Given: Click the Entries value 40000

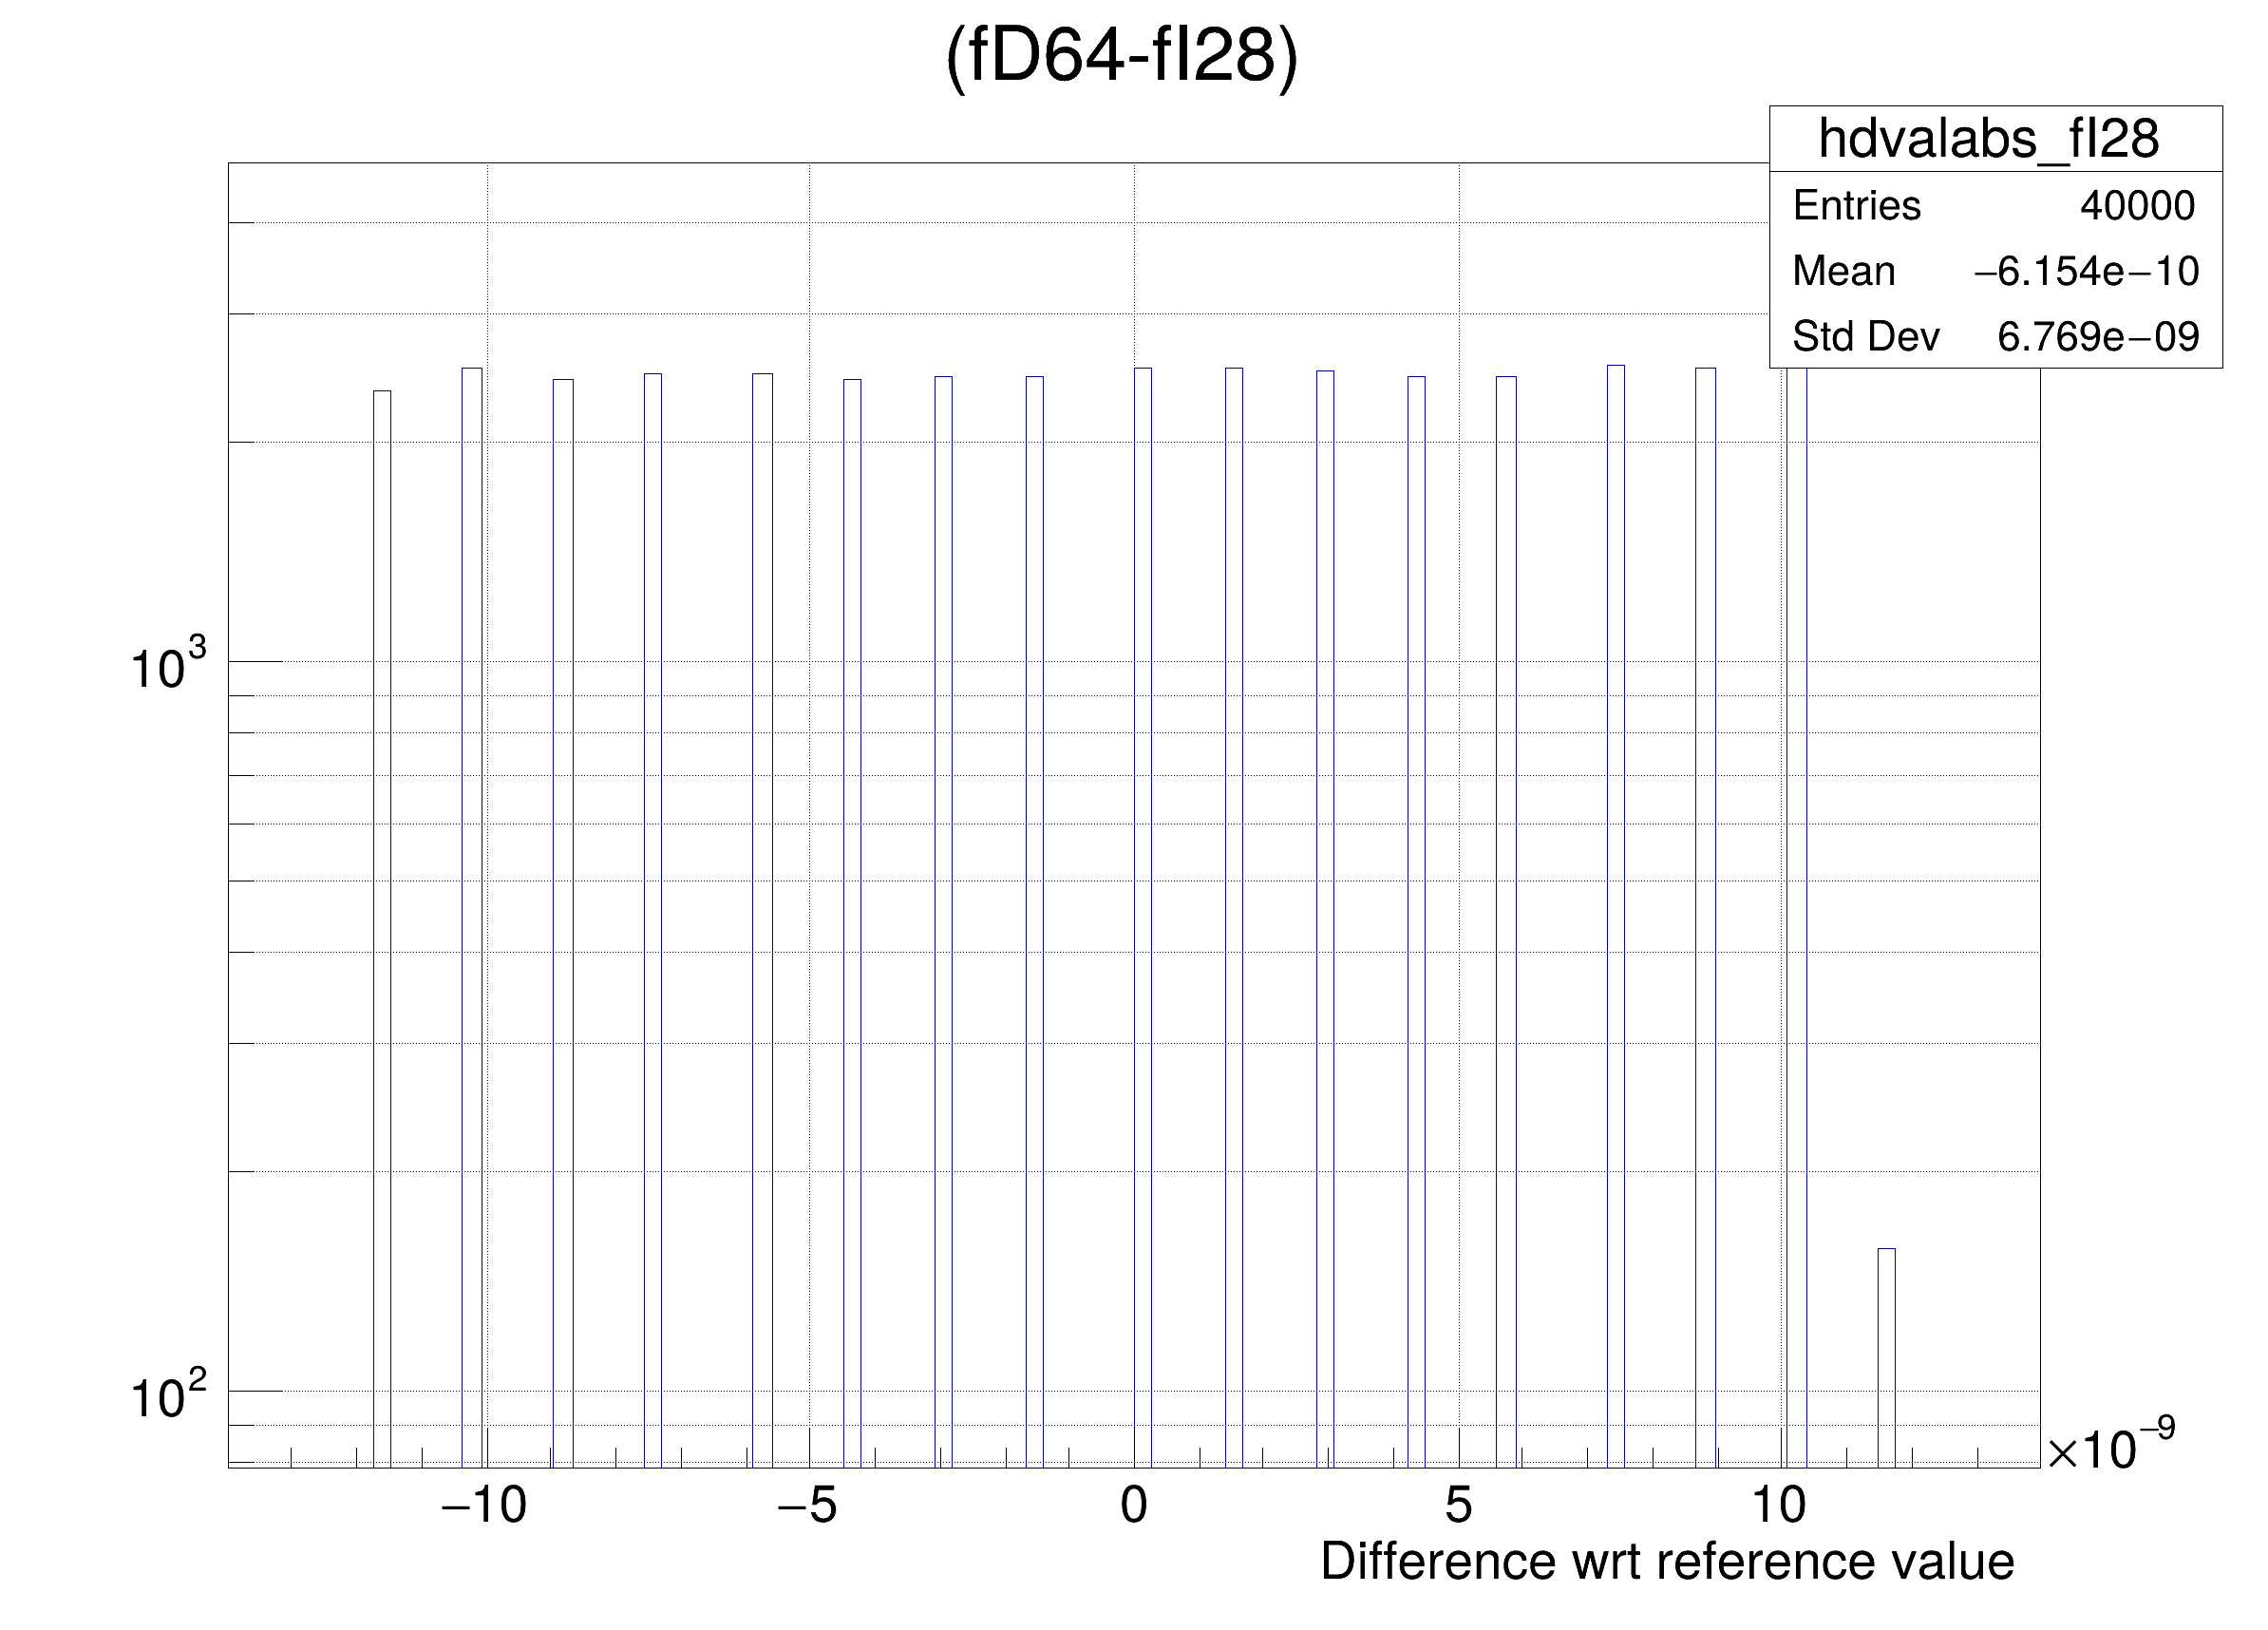Looking at the screenshot, I should click(2137, 206).
